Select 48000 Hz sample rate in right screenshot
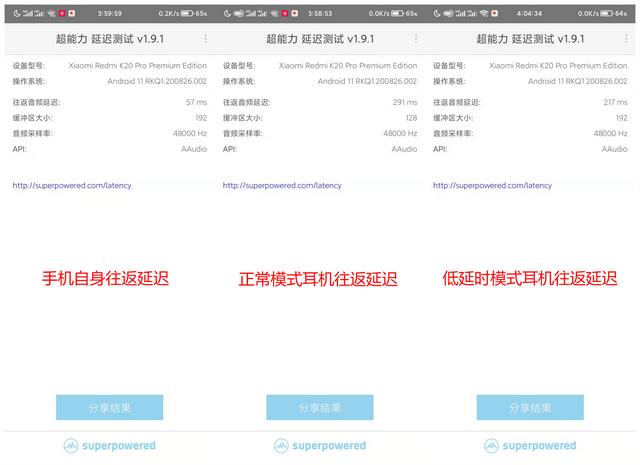The width and height of the screenshot is (640, 465). (610, 133)
